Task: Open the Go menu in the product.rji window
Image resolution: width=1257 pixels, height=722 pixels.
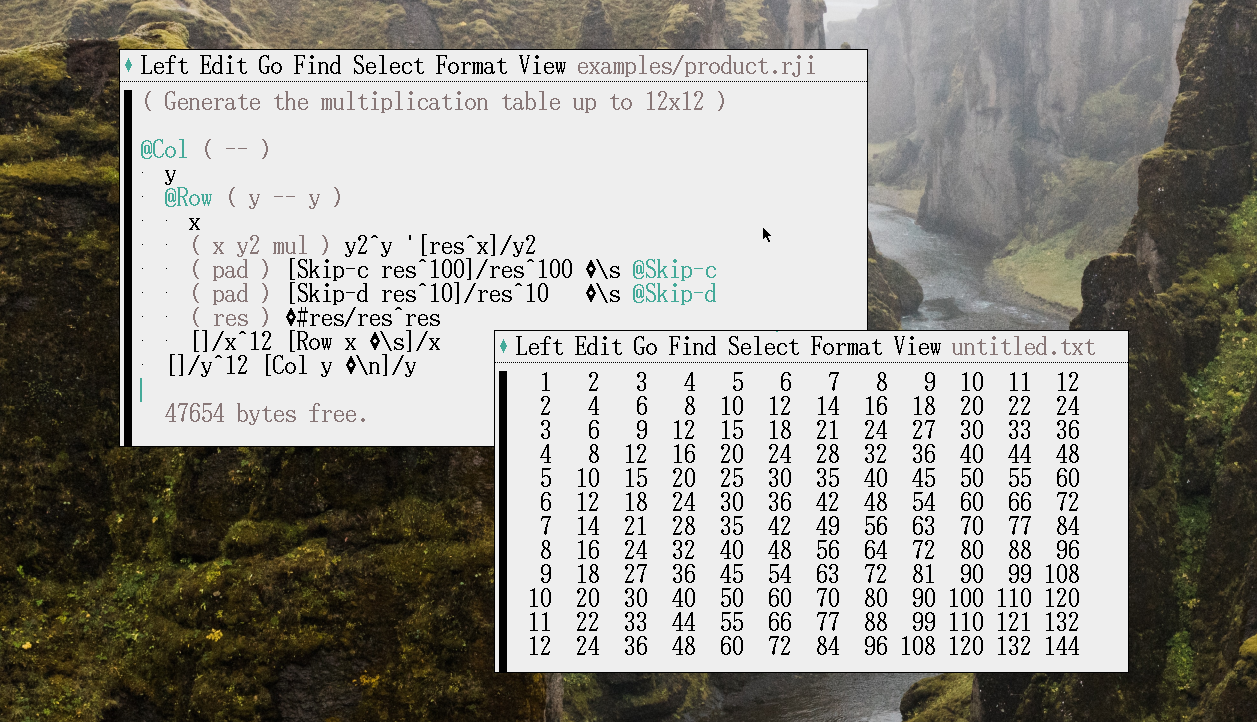Action: point(270,67)
